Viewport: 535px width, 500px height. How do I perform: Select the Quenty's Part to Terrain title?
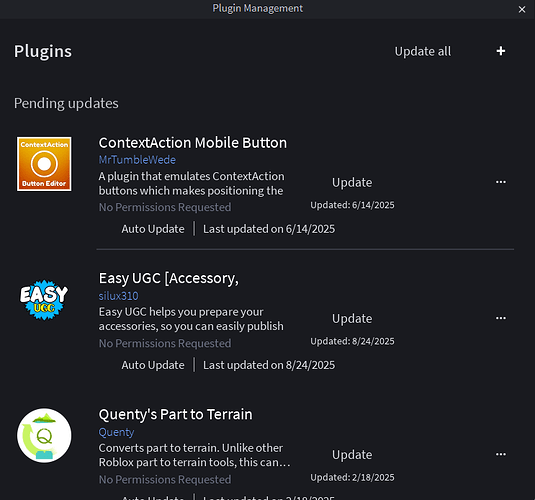tap(175, 414)
